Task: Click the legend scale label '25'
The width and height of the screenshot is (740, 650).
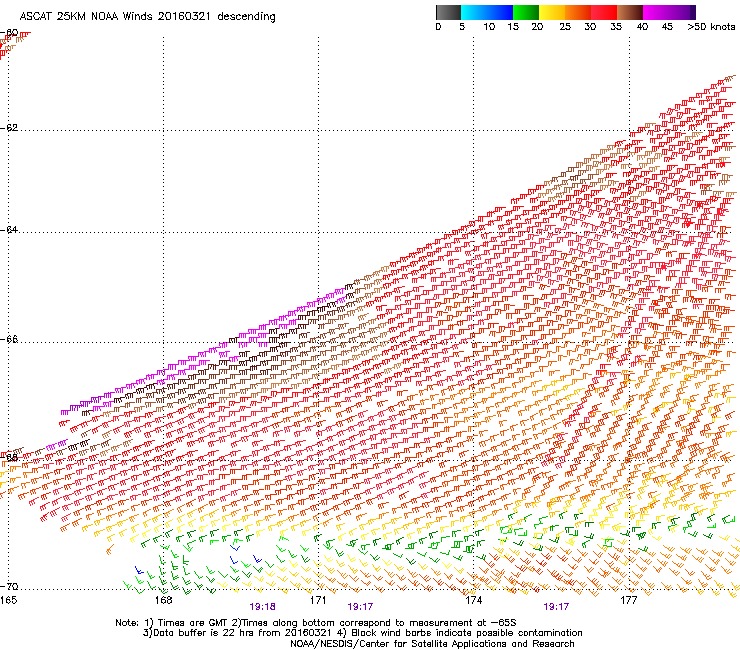Action: click(x=565, y=27)
